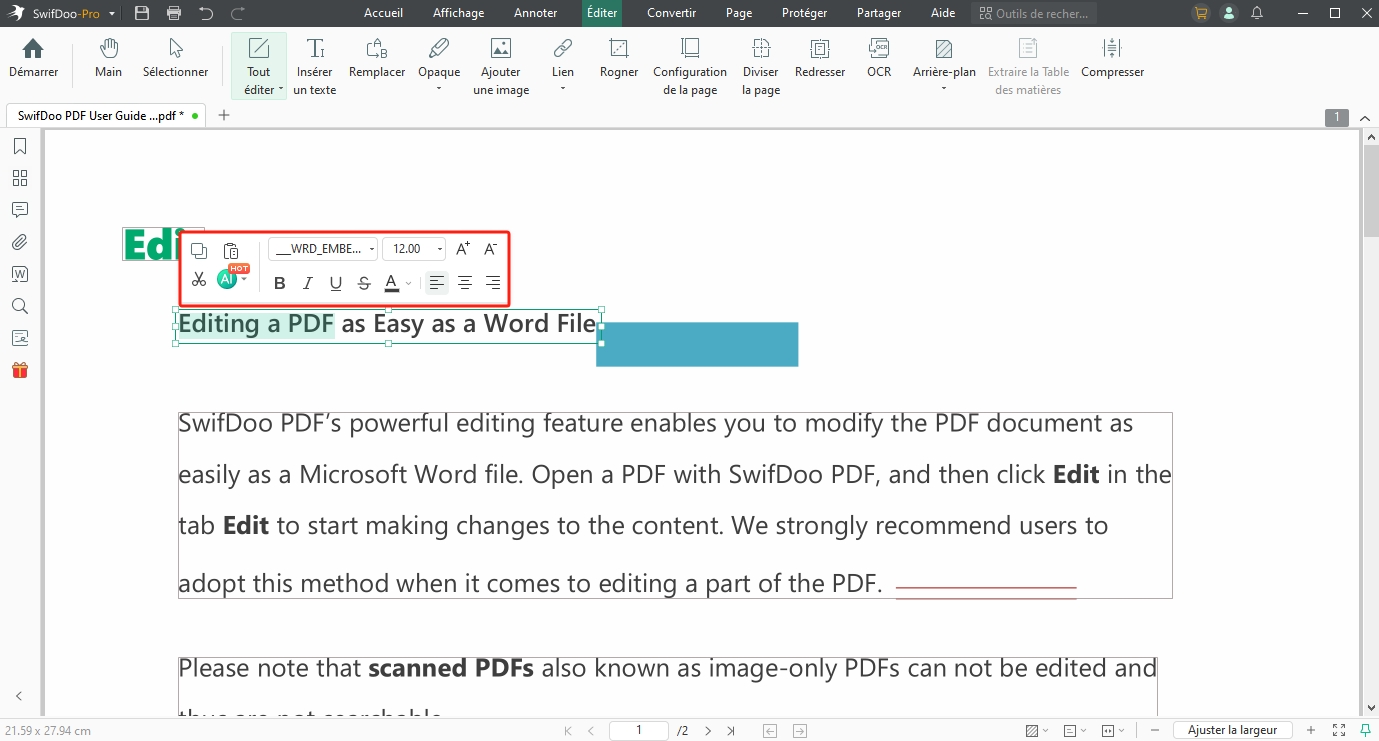The width and height of the screenshot is (1379, 741).
Task: Open the search magnifier in sidebar
Action: tap(19, 306)
